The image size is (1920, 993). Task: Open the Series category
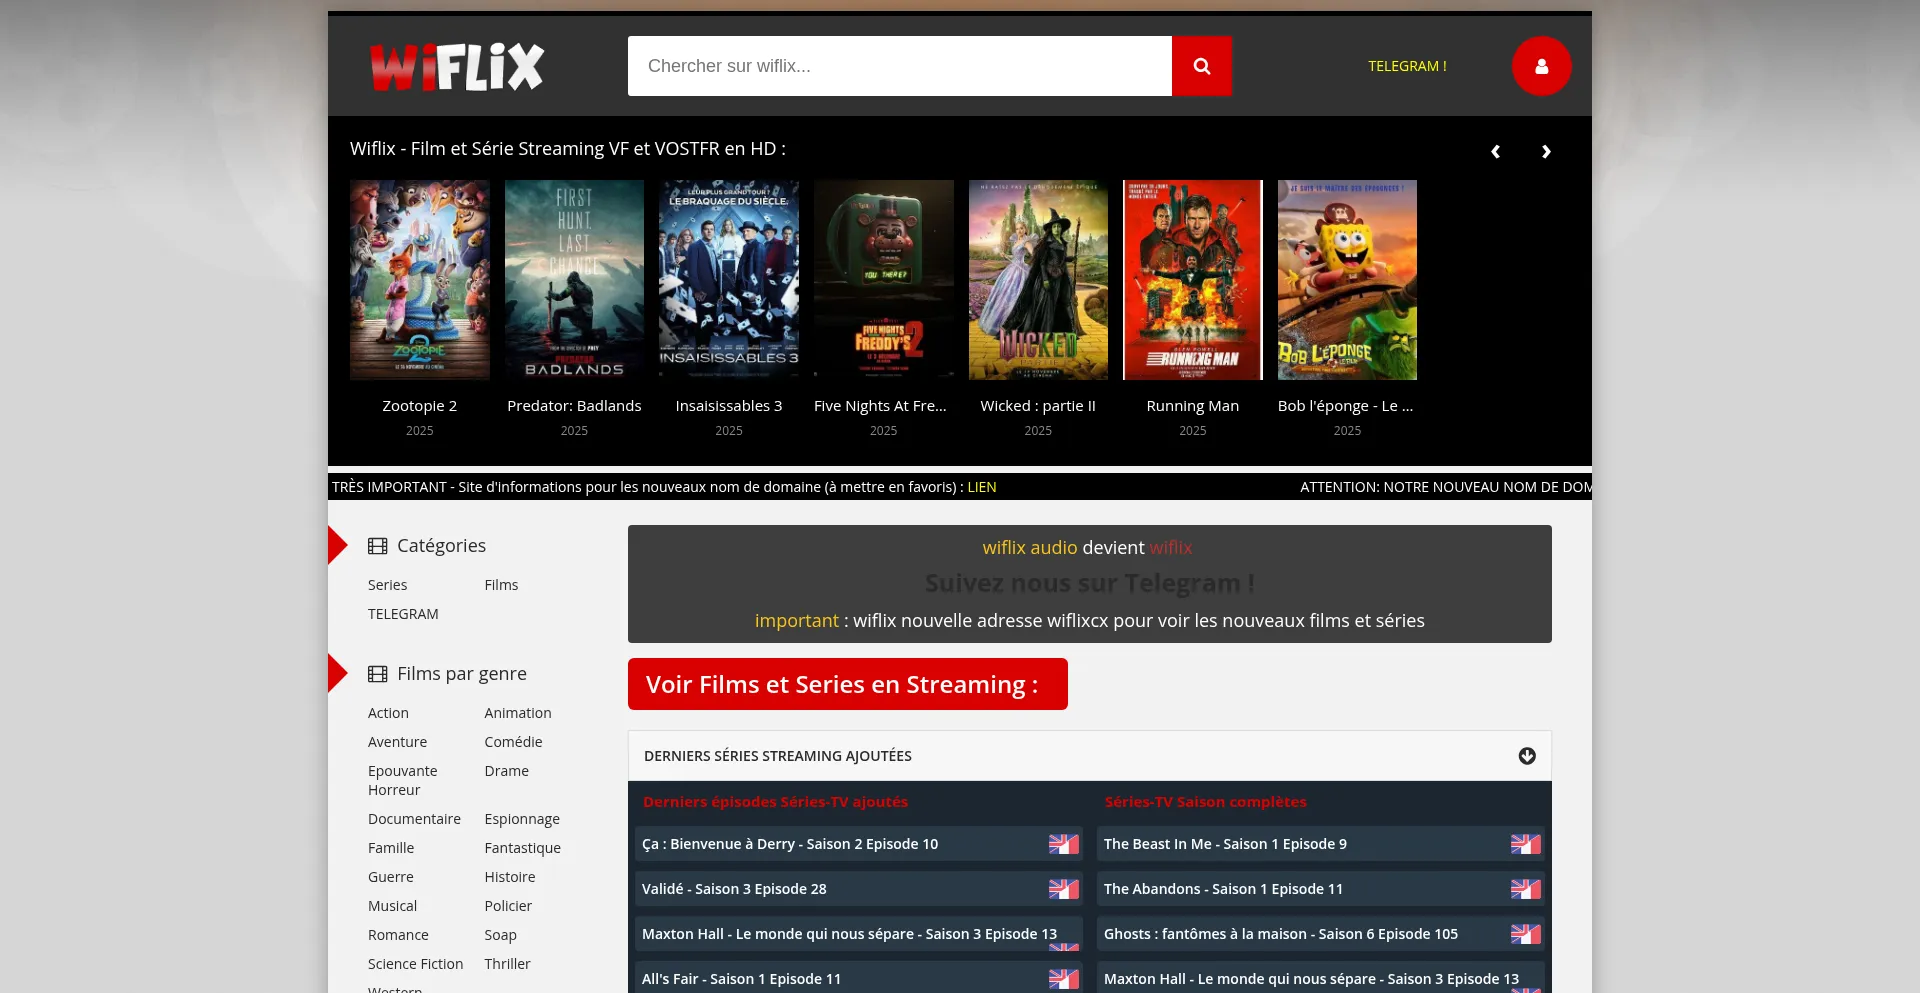[387, 585]
